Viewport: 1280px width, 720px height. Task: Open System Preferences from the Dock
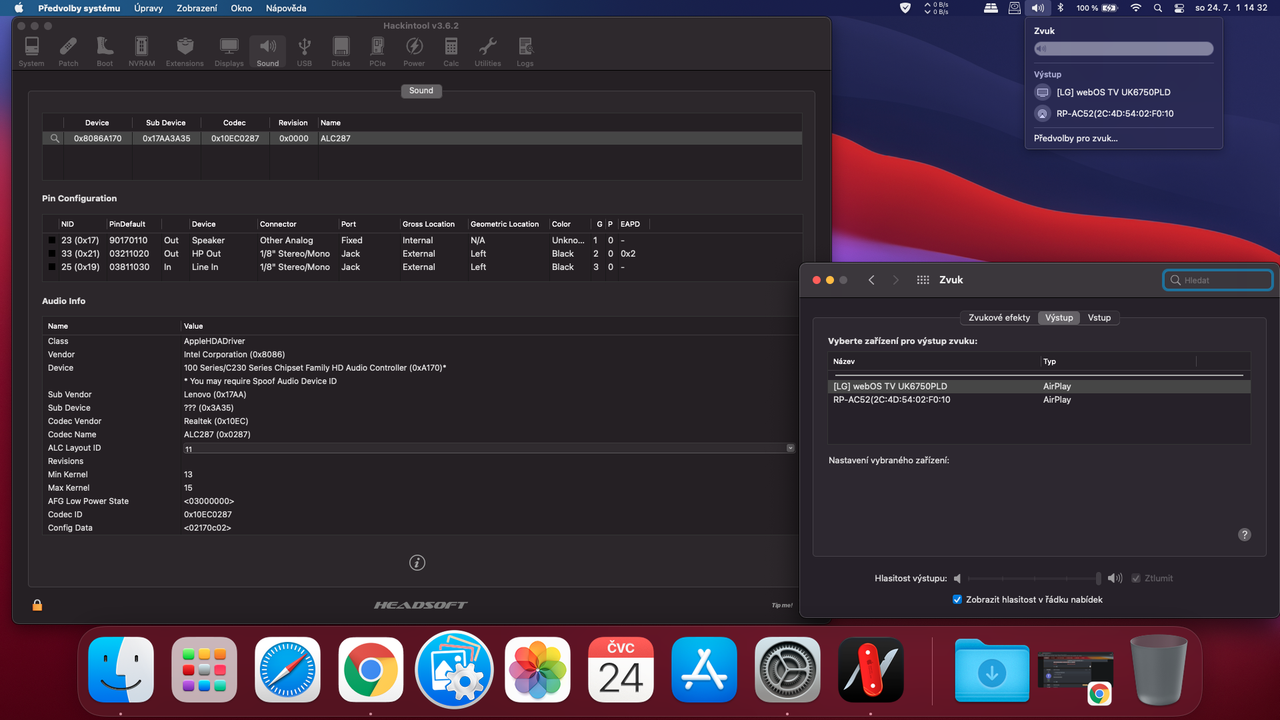(x=788, y=669)
